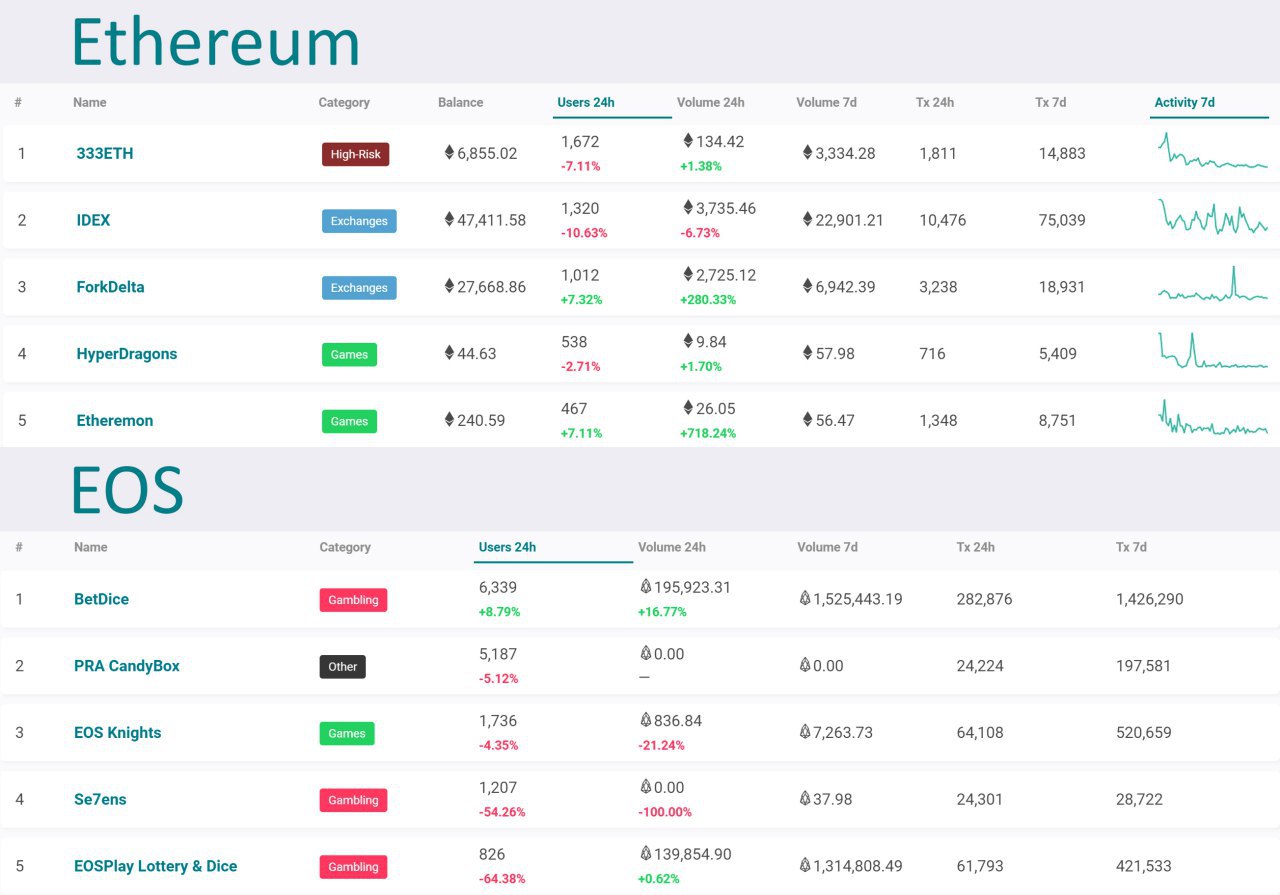The image size is (1280, 895).
Task: Sort EOS table by Users 24h
Action: [x=507, y=547]
